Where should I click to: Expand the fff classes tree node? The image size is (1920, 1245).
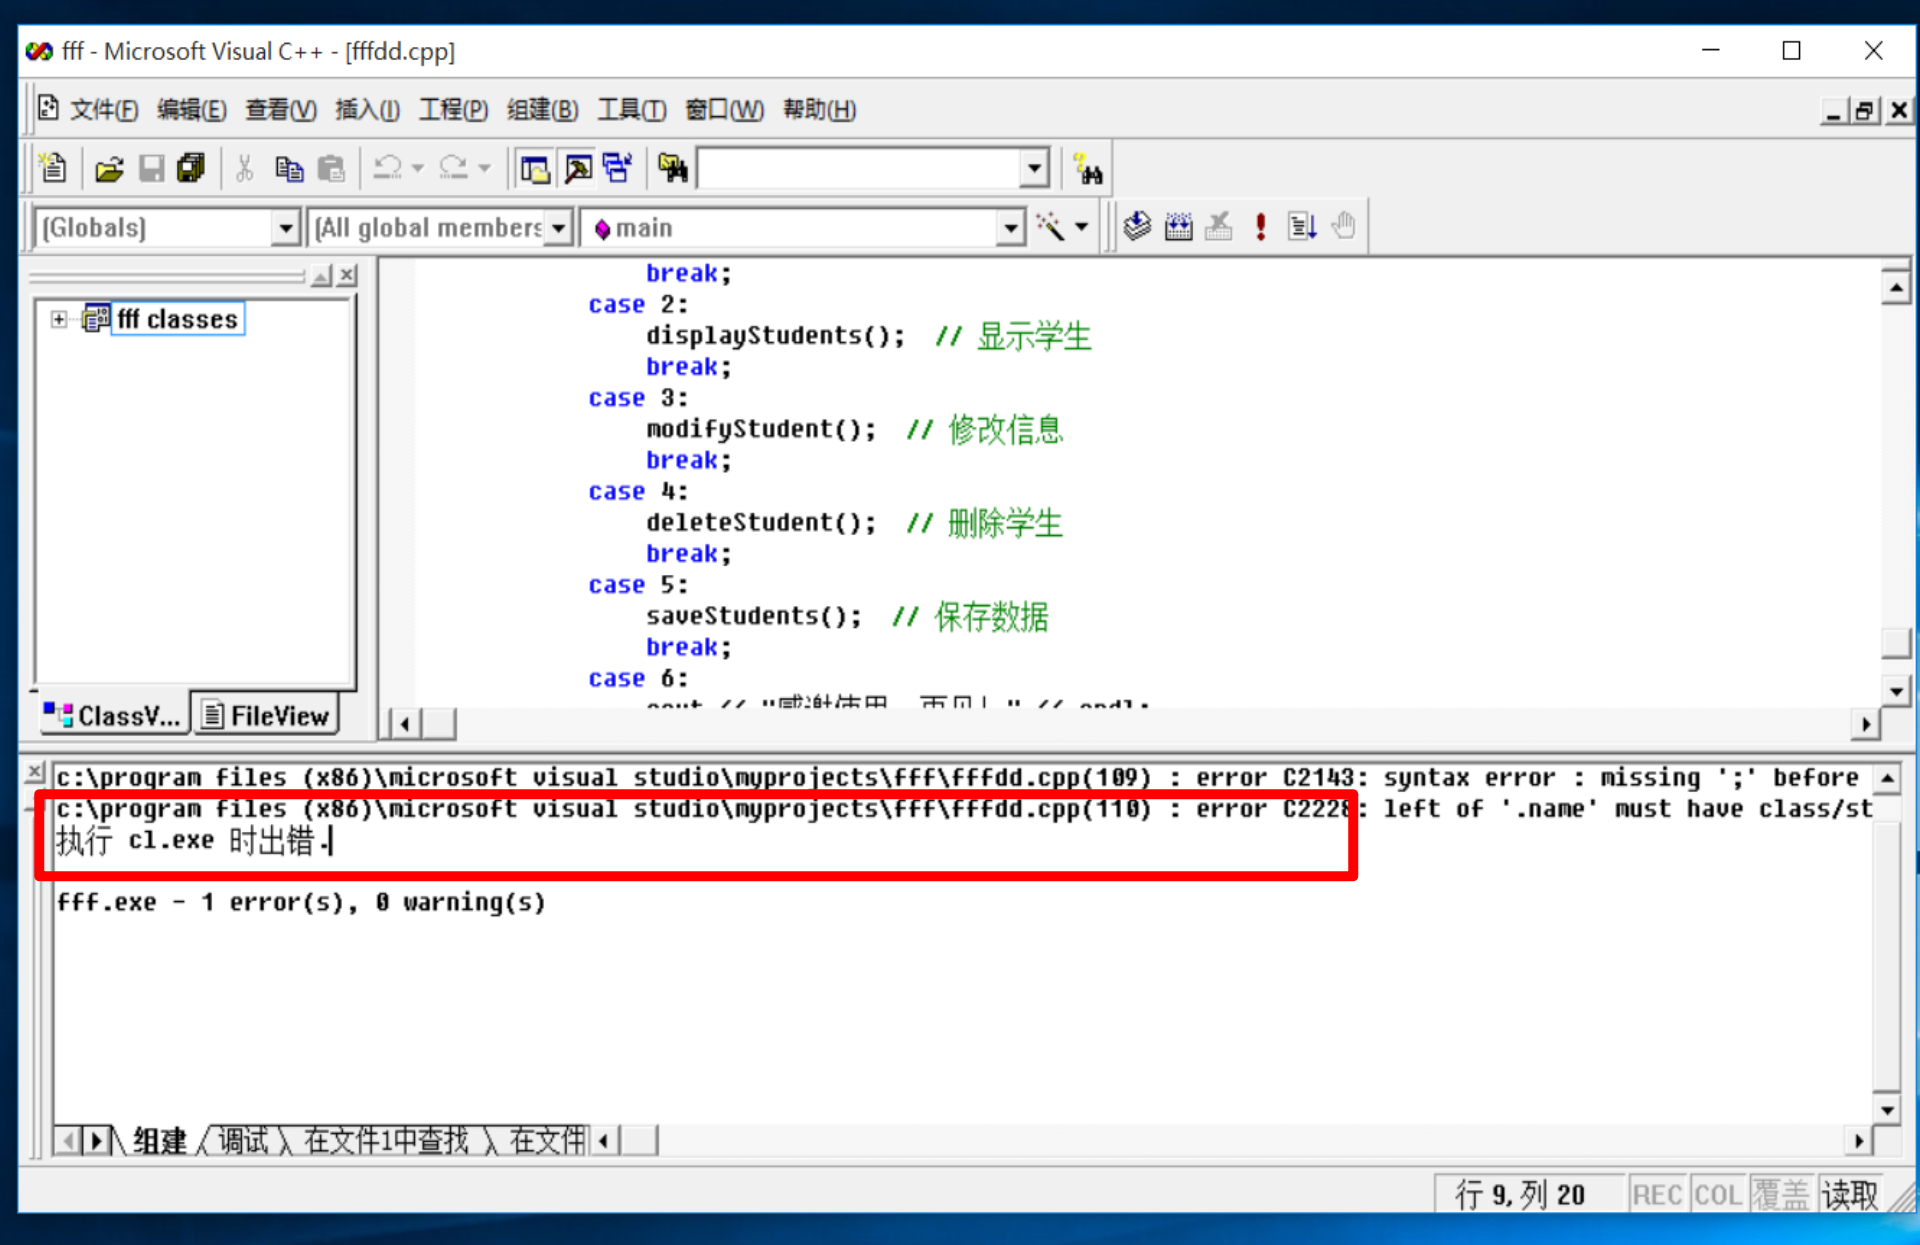[x=59, y=319]
